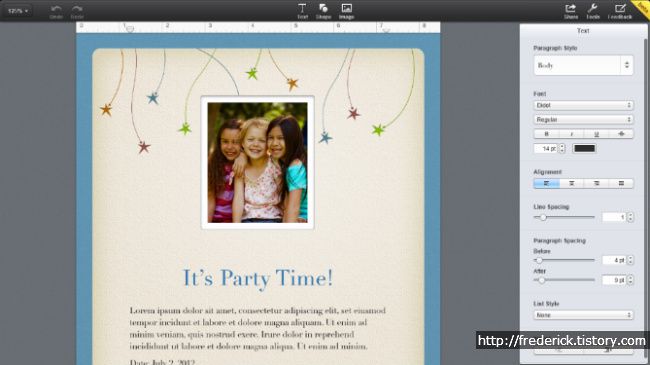Click the "Date: July 2, 2012" line
The image size is (650, 365).
162,362
